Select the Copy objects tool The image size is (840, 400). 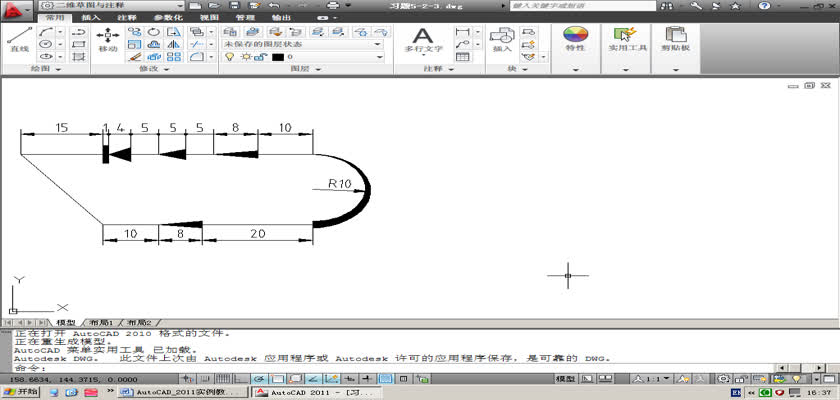click(x=134, y=32)
